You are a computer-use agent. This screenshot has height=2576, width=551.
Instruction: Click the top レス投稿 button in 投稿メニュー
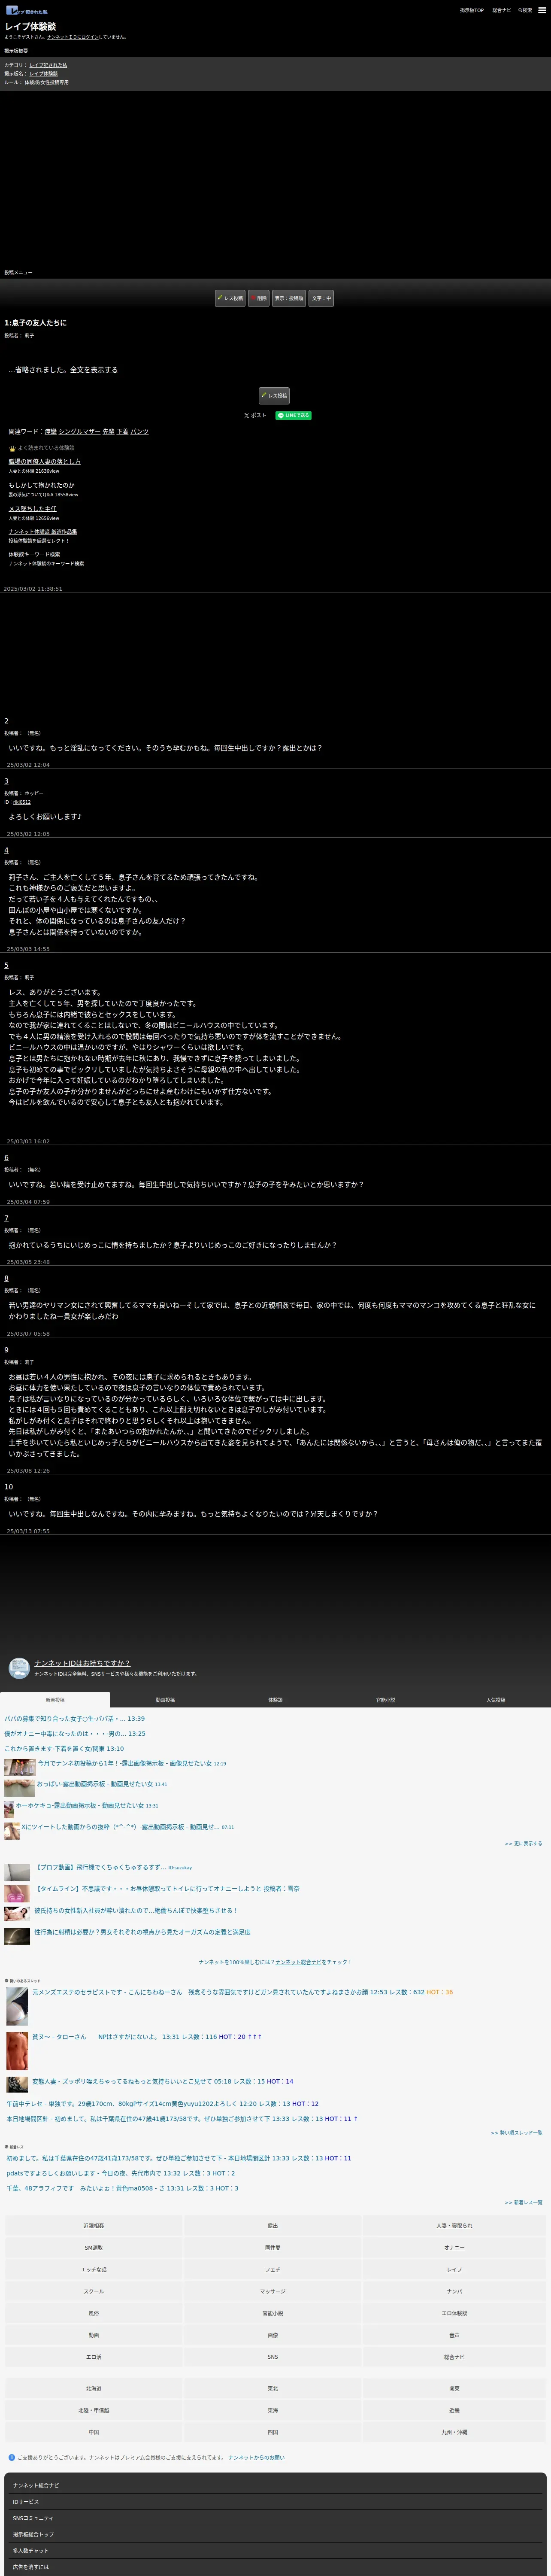(x=230, y=298)
